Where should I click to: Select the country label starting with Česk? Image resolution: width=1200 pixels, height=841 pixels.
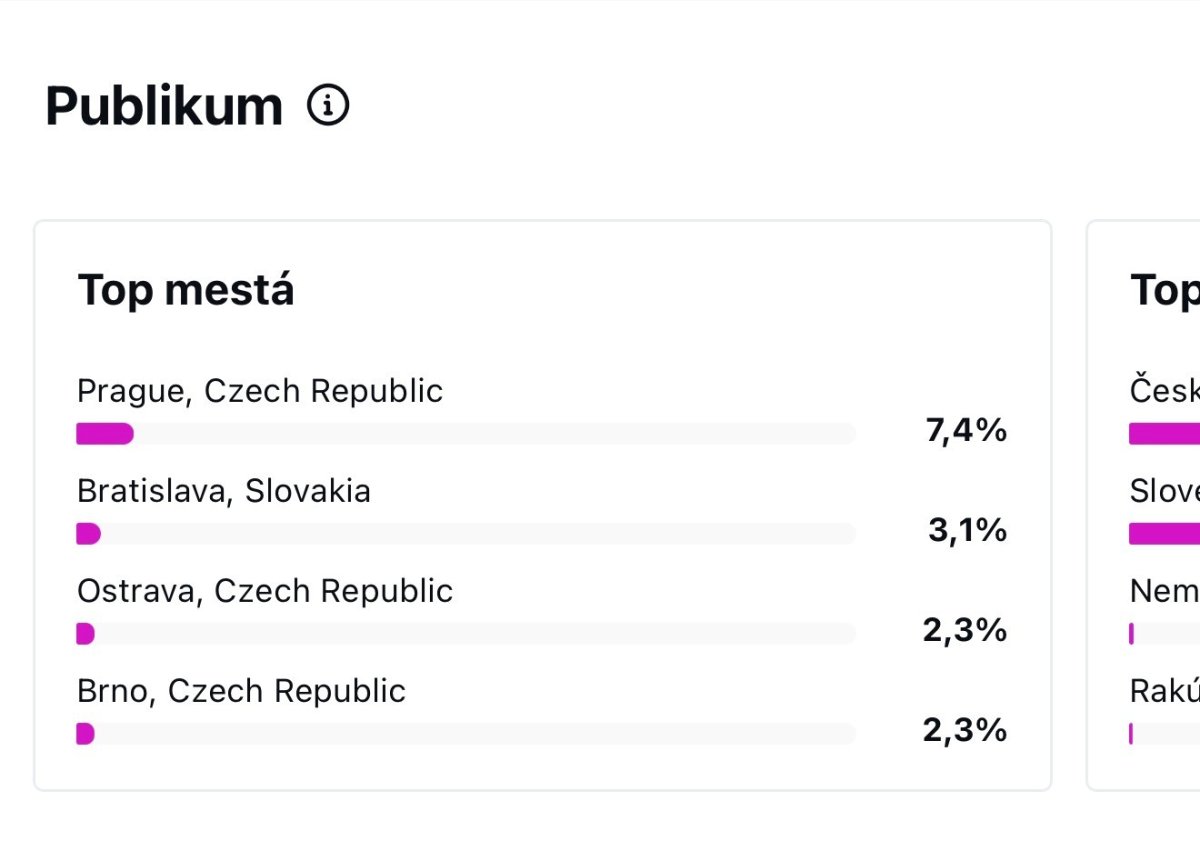click(x=1164, y=391)
